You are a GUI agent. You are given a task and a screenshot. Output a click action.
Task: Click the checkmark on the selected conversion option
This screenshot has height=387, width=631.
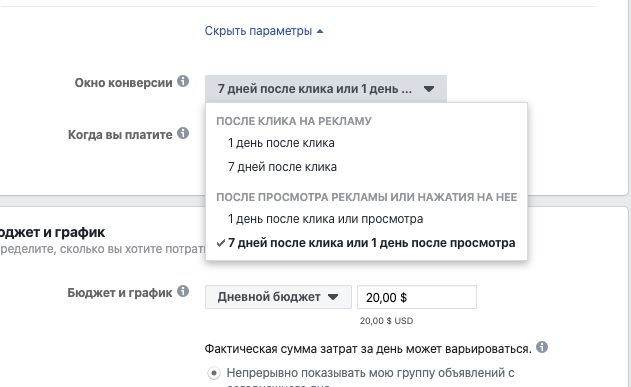221,243
